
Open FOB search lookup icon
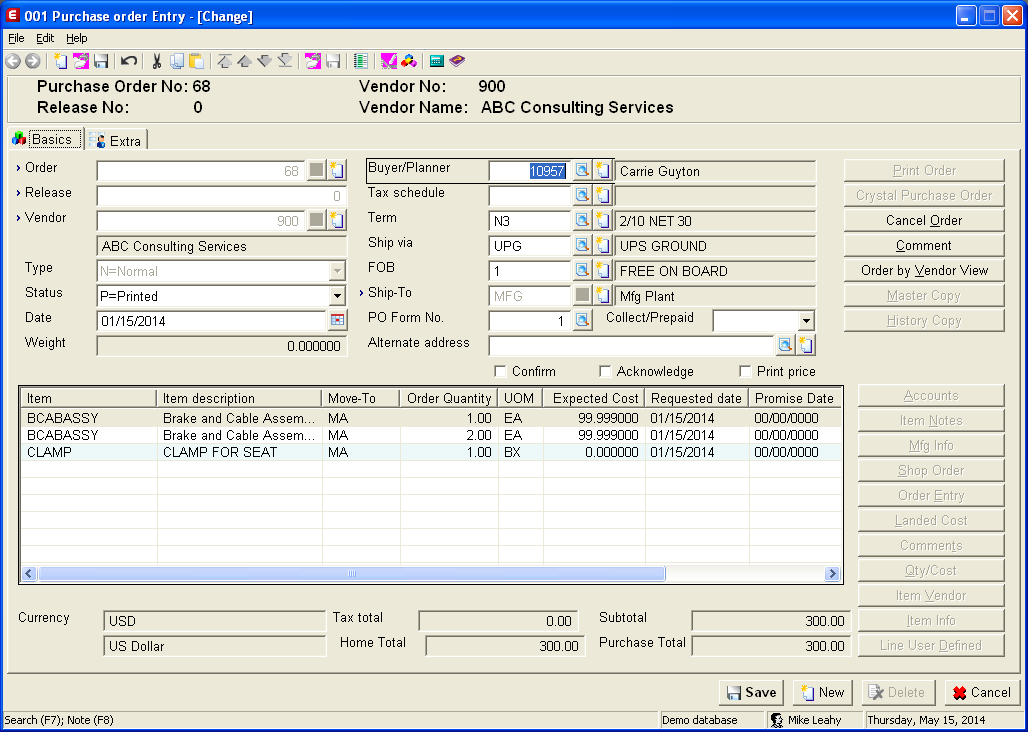582,270
